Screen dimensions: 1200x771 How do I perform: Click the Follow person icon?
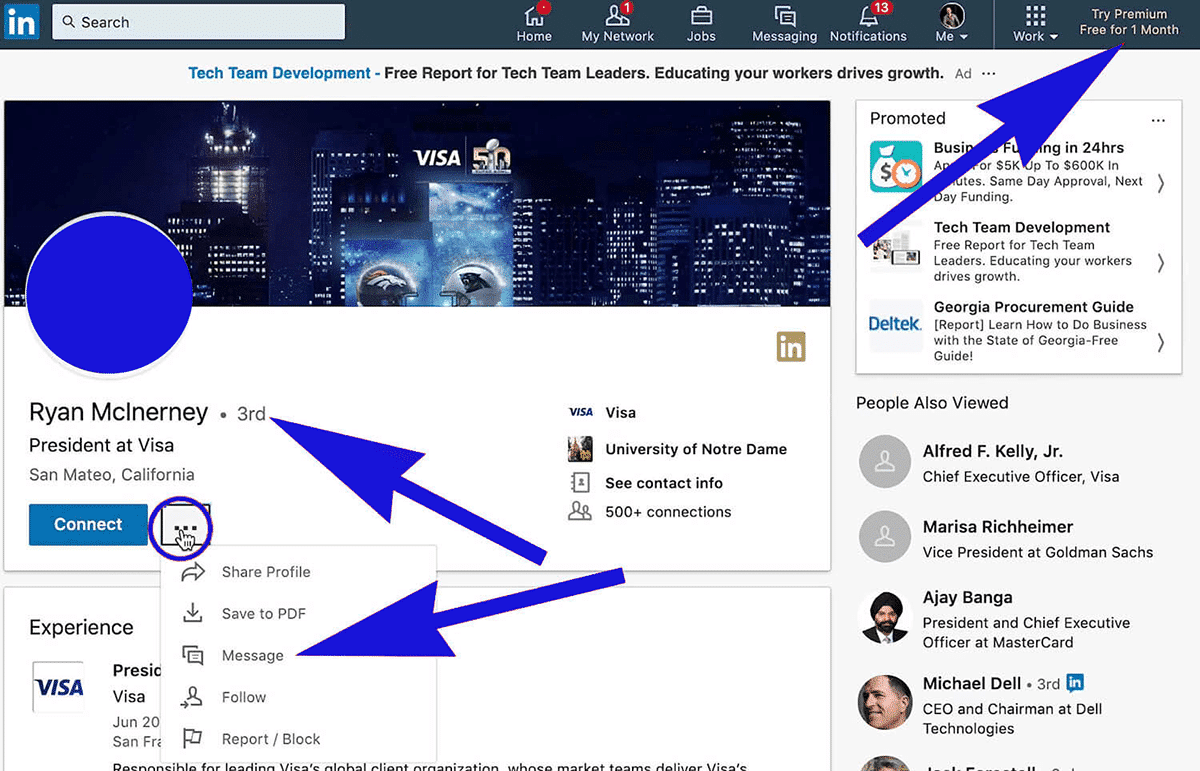tap(193, 698)
